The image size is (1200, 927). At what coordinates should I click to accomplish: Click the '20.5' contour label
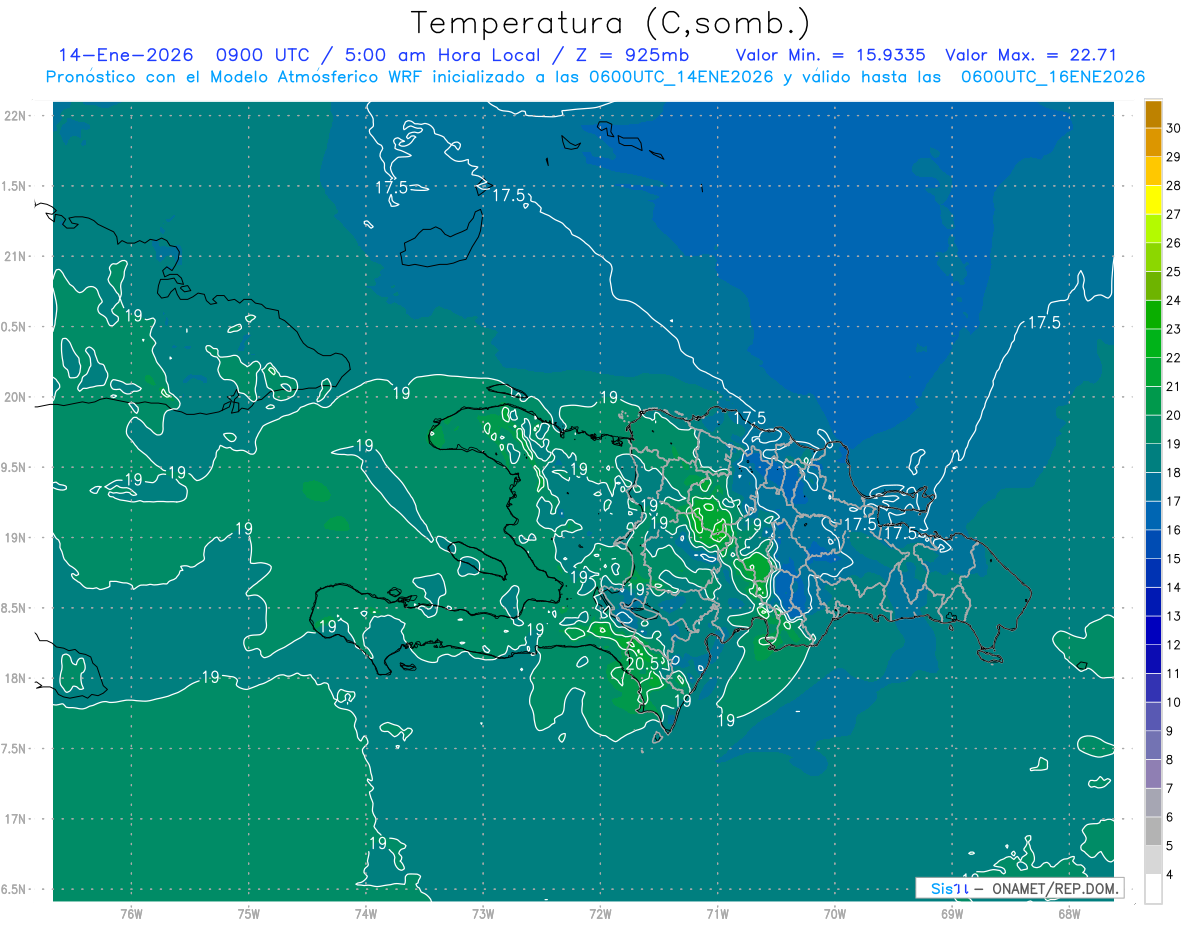(642, 663)
